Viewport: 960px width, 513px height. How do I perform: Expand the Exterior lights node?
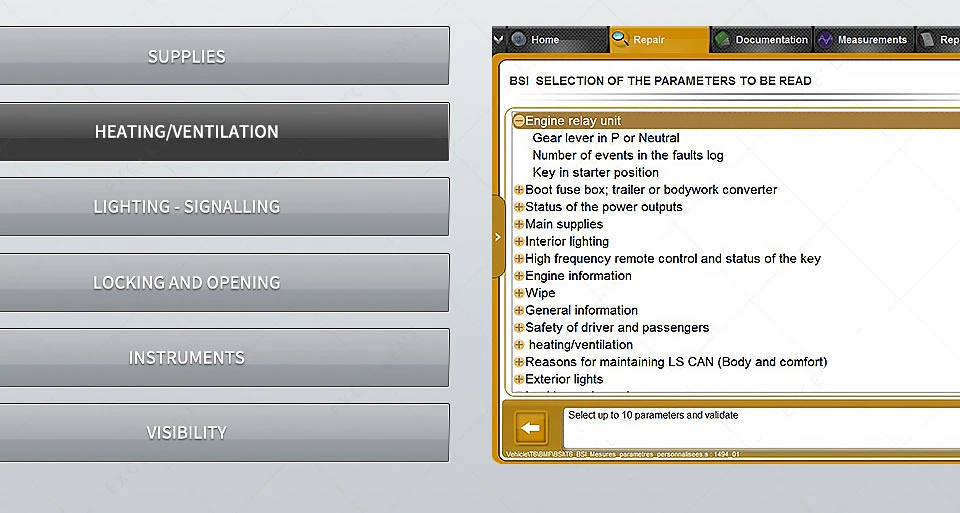click(x=519, y=379)
